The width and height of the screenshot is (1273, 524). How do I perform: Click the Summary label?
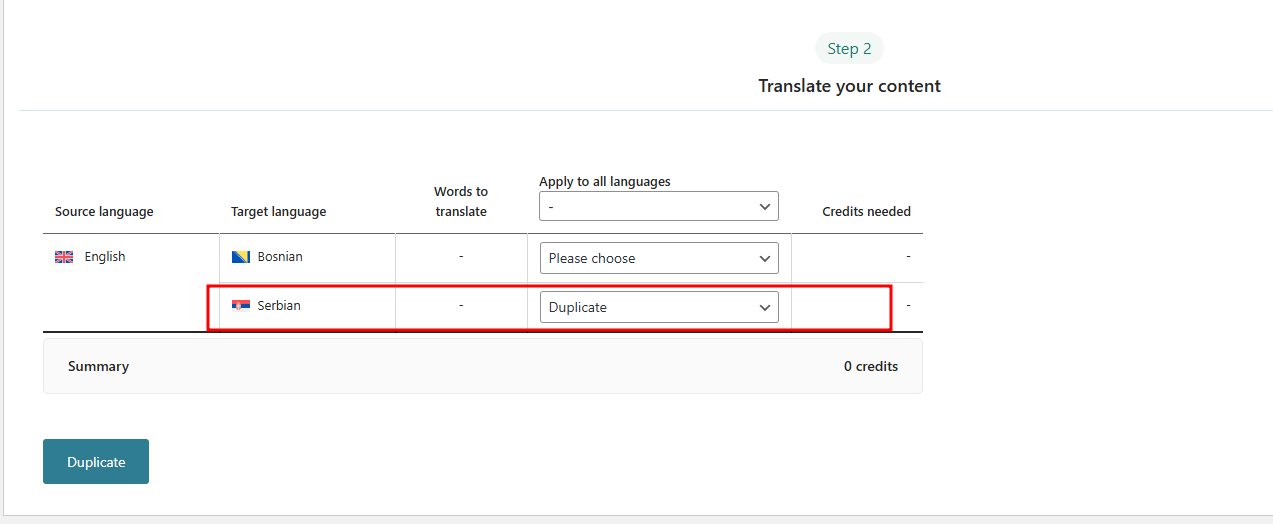[x=98, y=367]
